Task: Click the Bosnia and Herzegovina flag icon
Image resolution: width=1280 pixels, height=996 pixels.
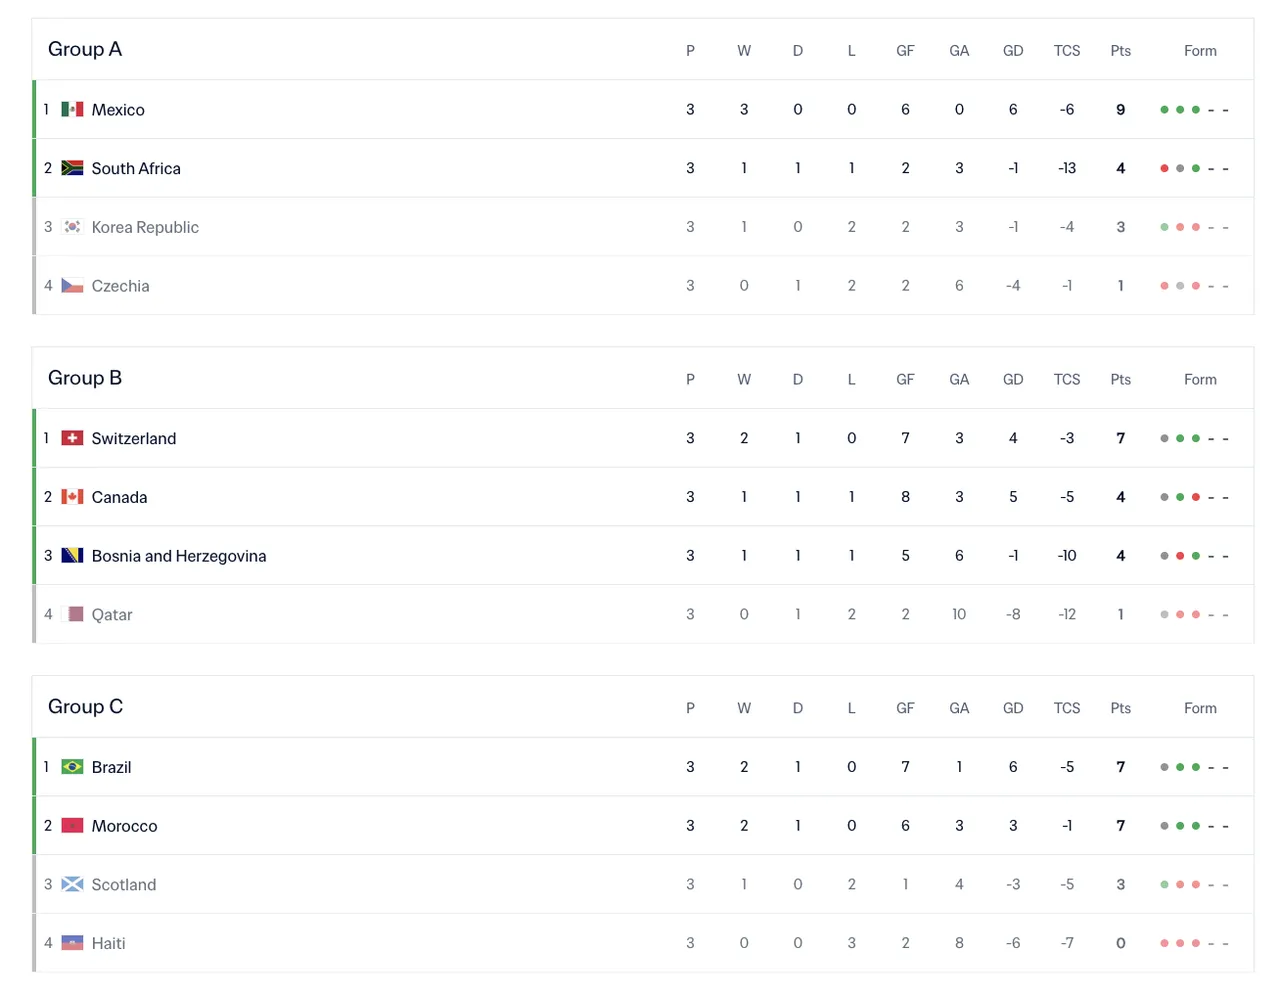Action: pyautogui.click(x=72, y=555)
